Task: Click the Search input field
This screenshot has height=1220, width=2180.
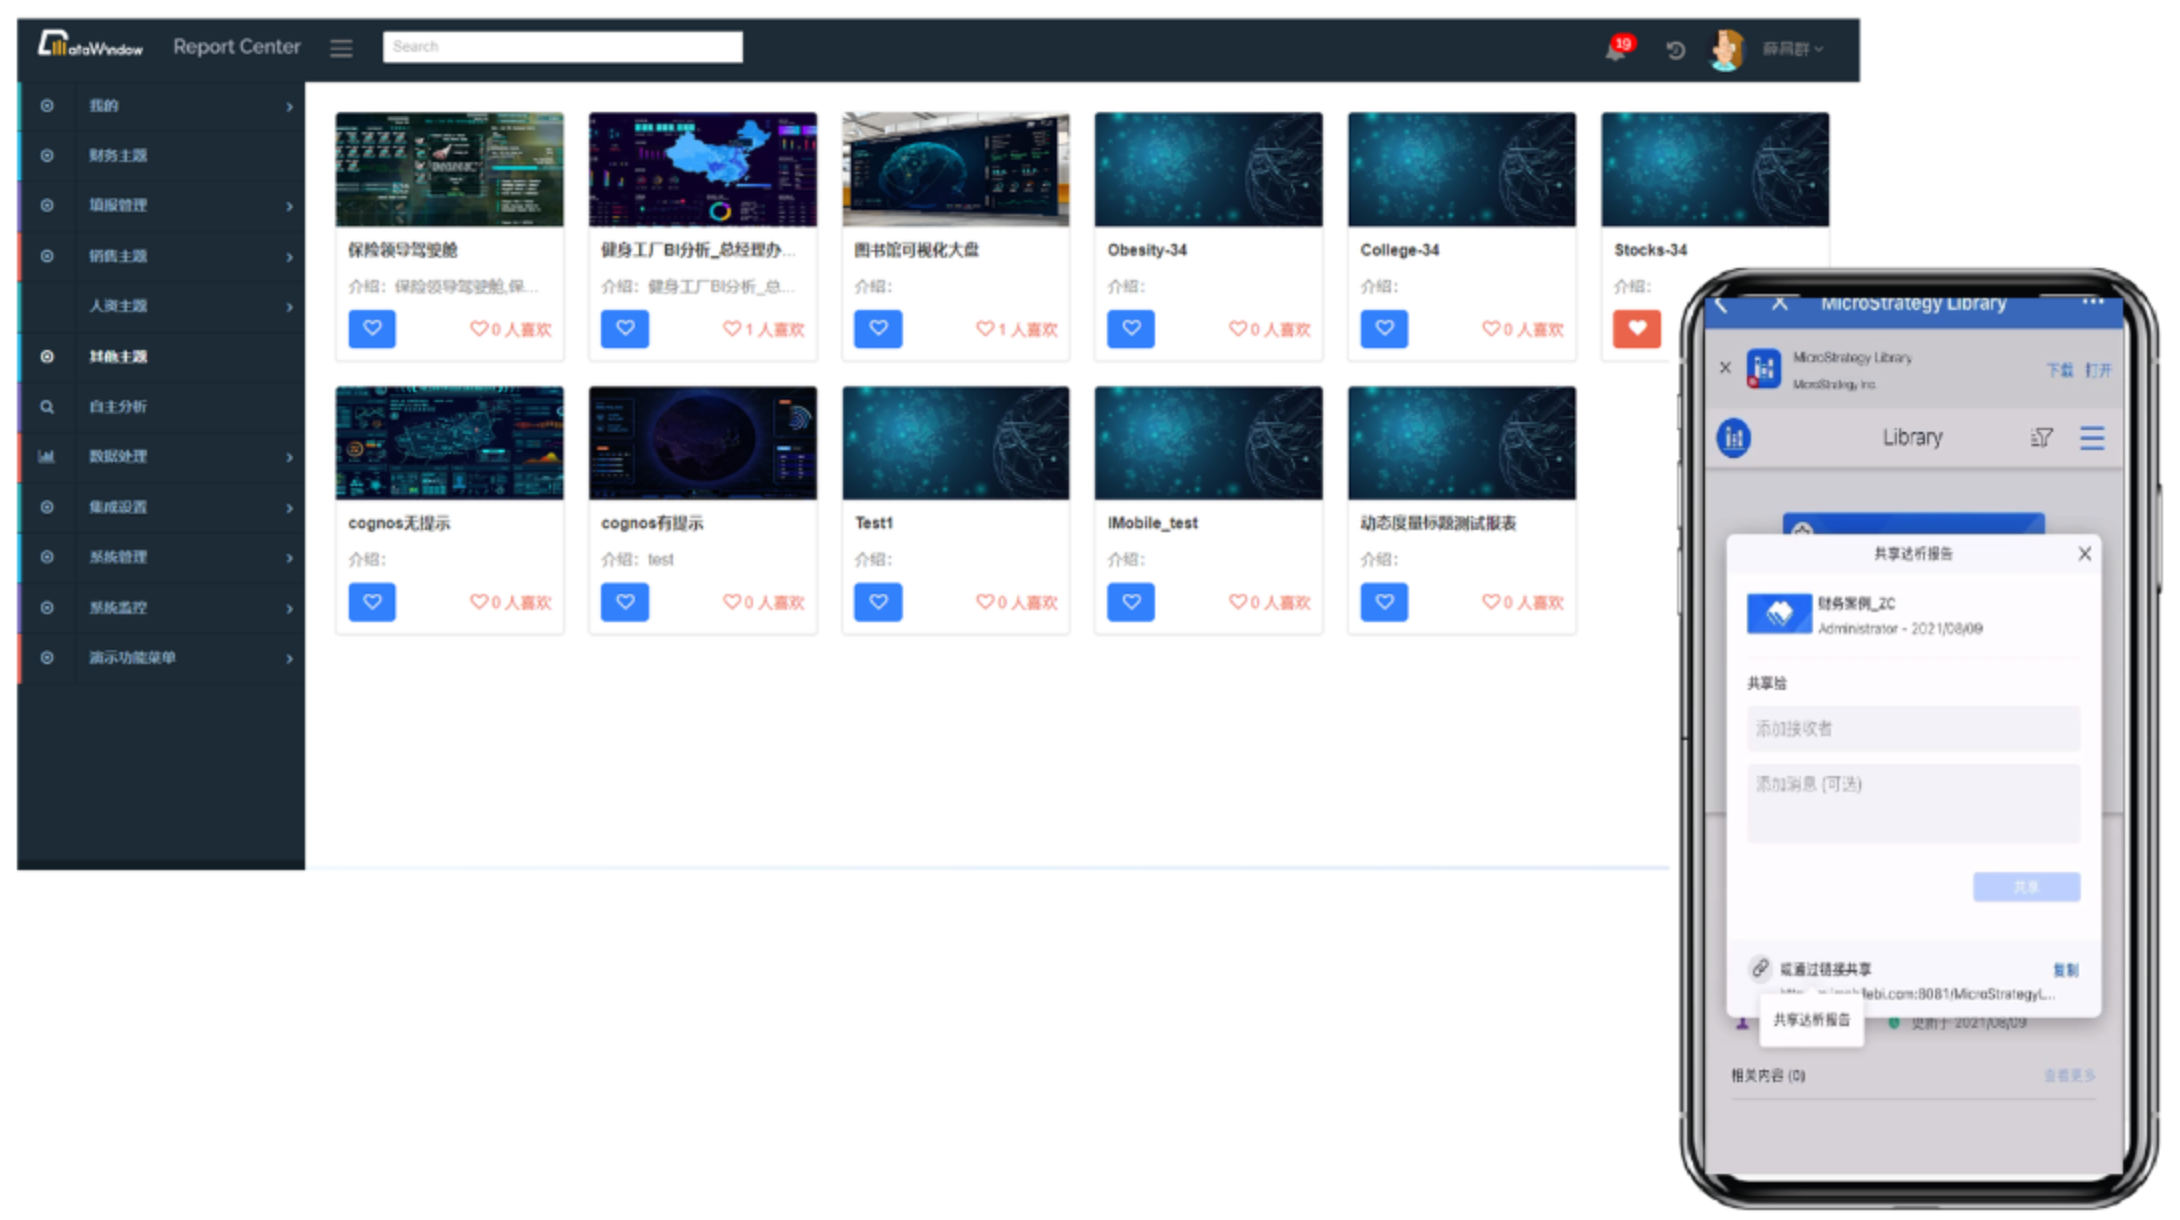Action: pyautogui.click(x=562, y=47)
